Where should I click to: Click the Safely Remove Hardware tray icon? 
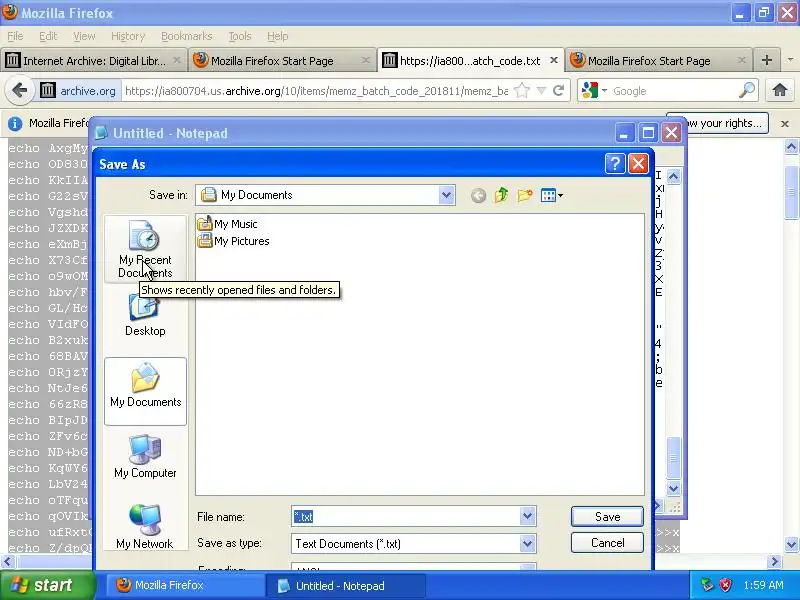pyautogui.click(x=707, y=585)
